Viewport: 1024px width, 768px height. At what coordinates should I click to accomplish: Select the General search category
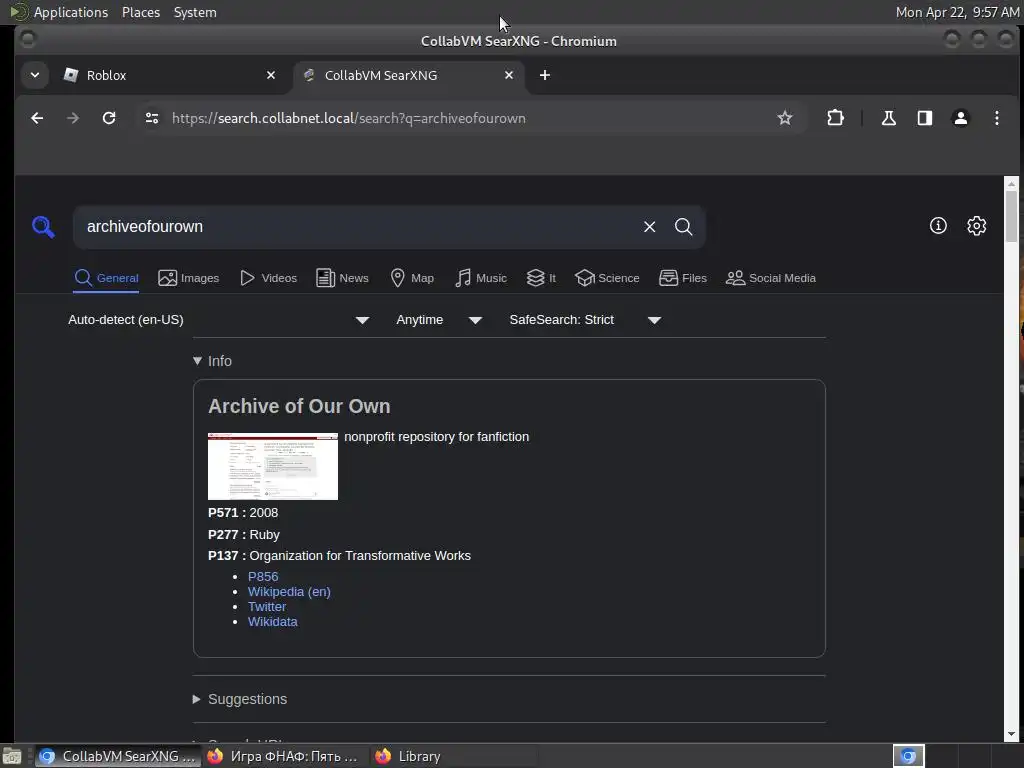106,278
